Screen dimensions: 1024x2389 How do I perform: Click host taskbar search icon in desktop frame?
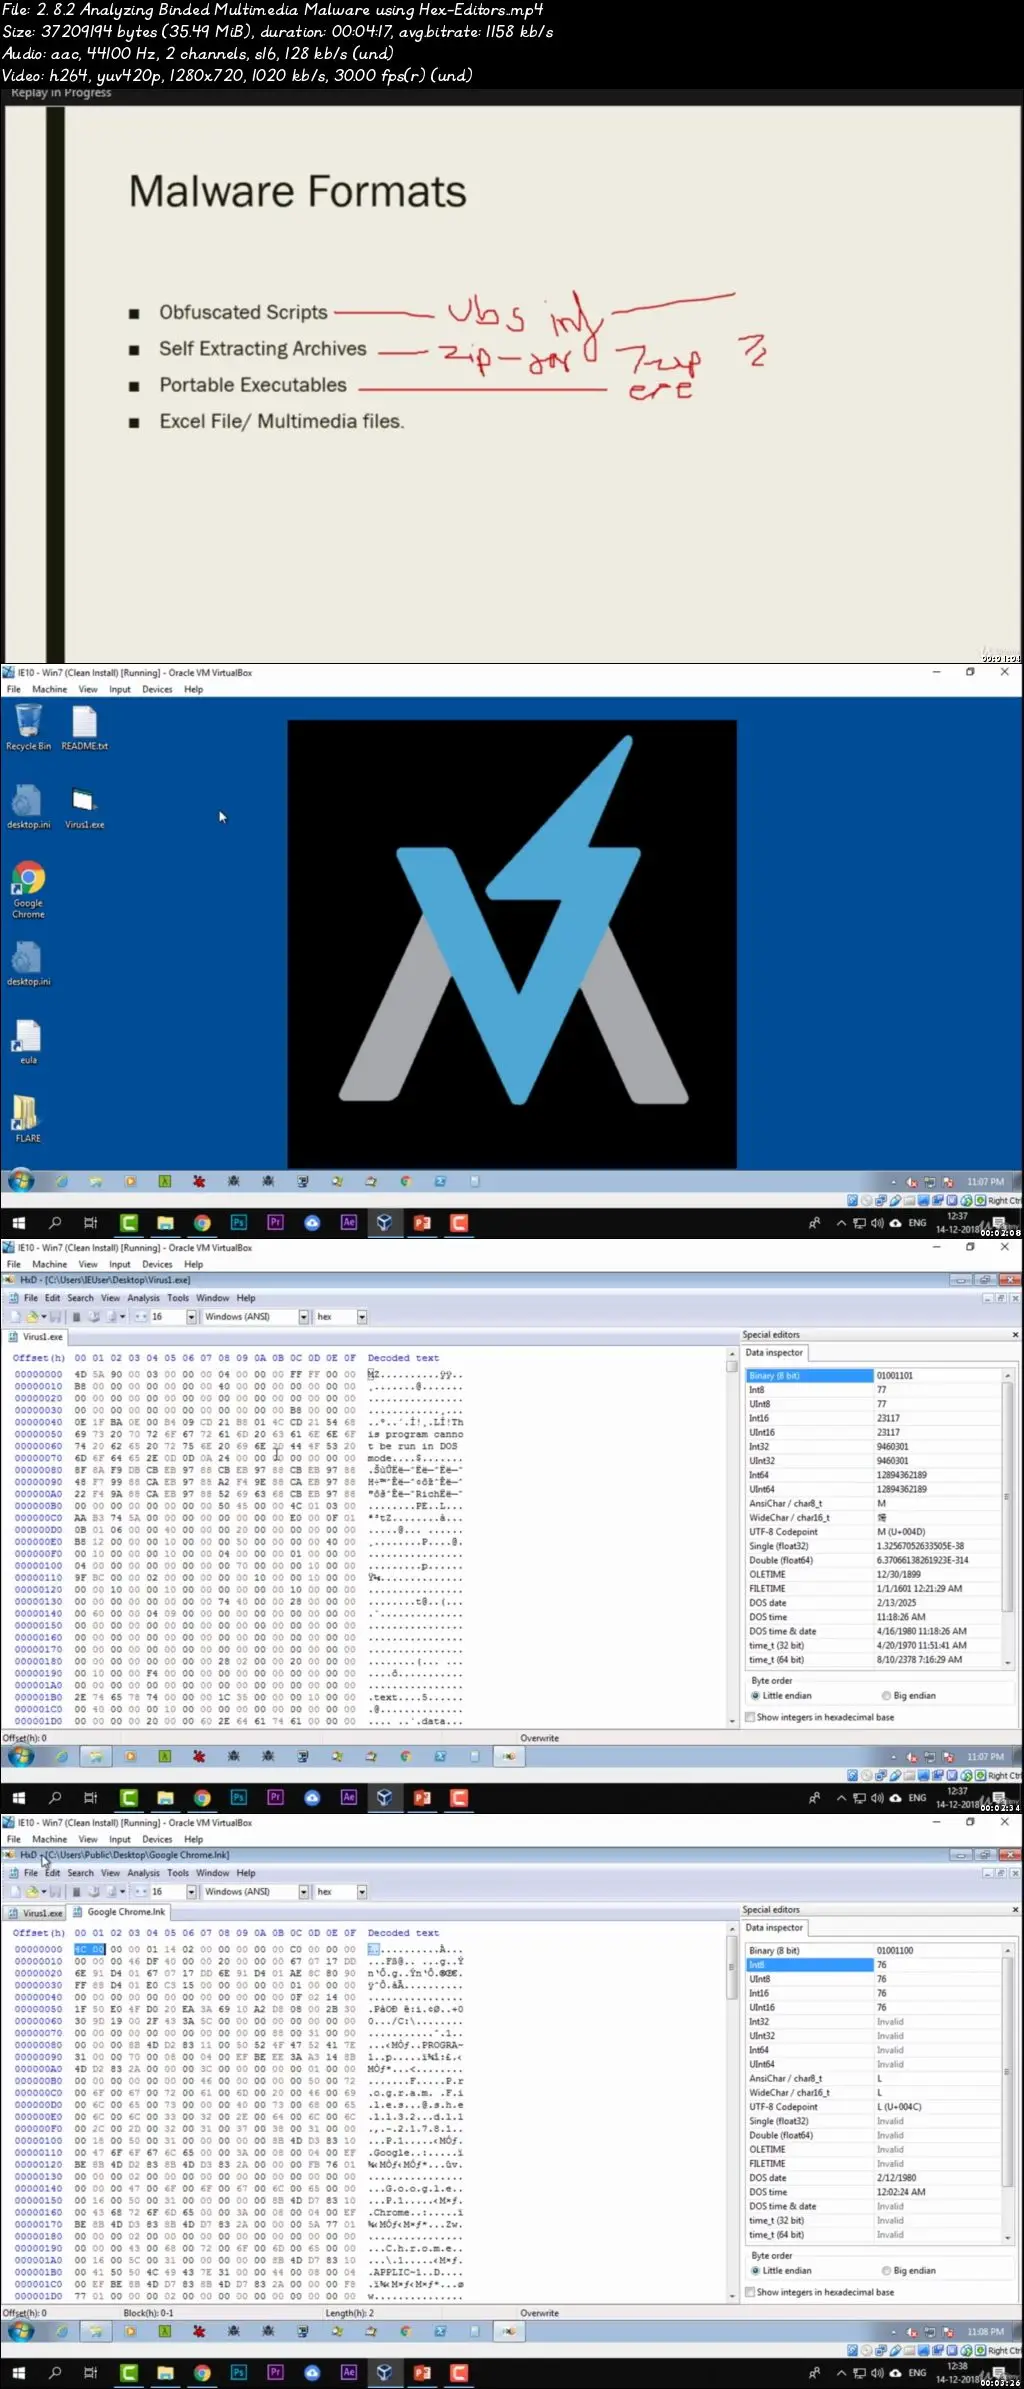pyautogui.click(x=55, y=1222)
